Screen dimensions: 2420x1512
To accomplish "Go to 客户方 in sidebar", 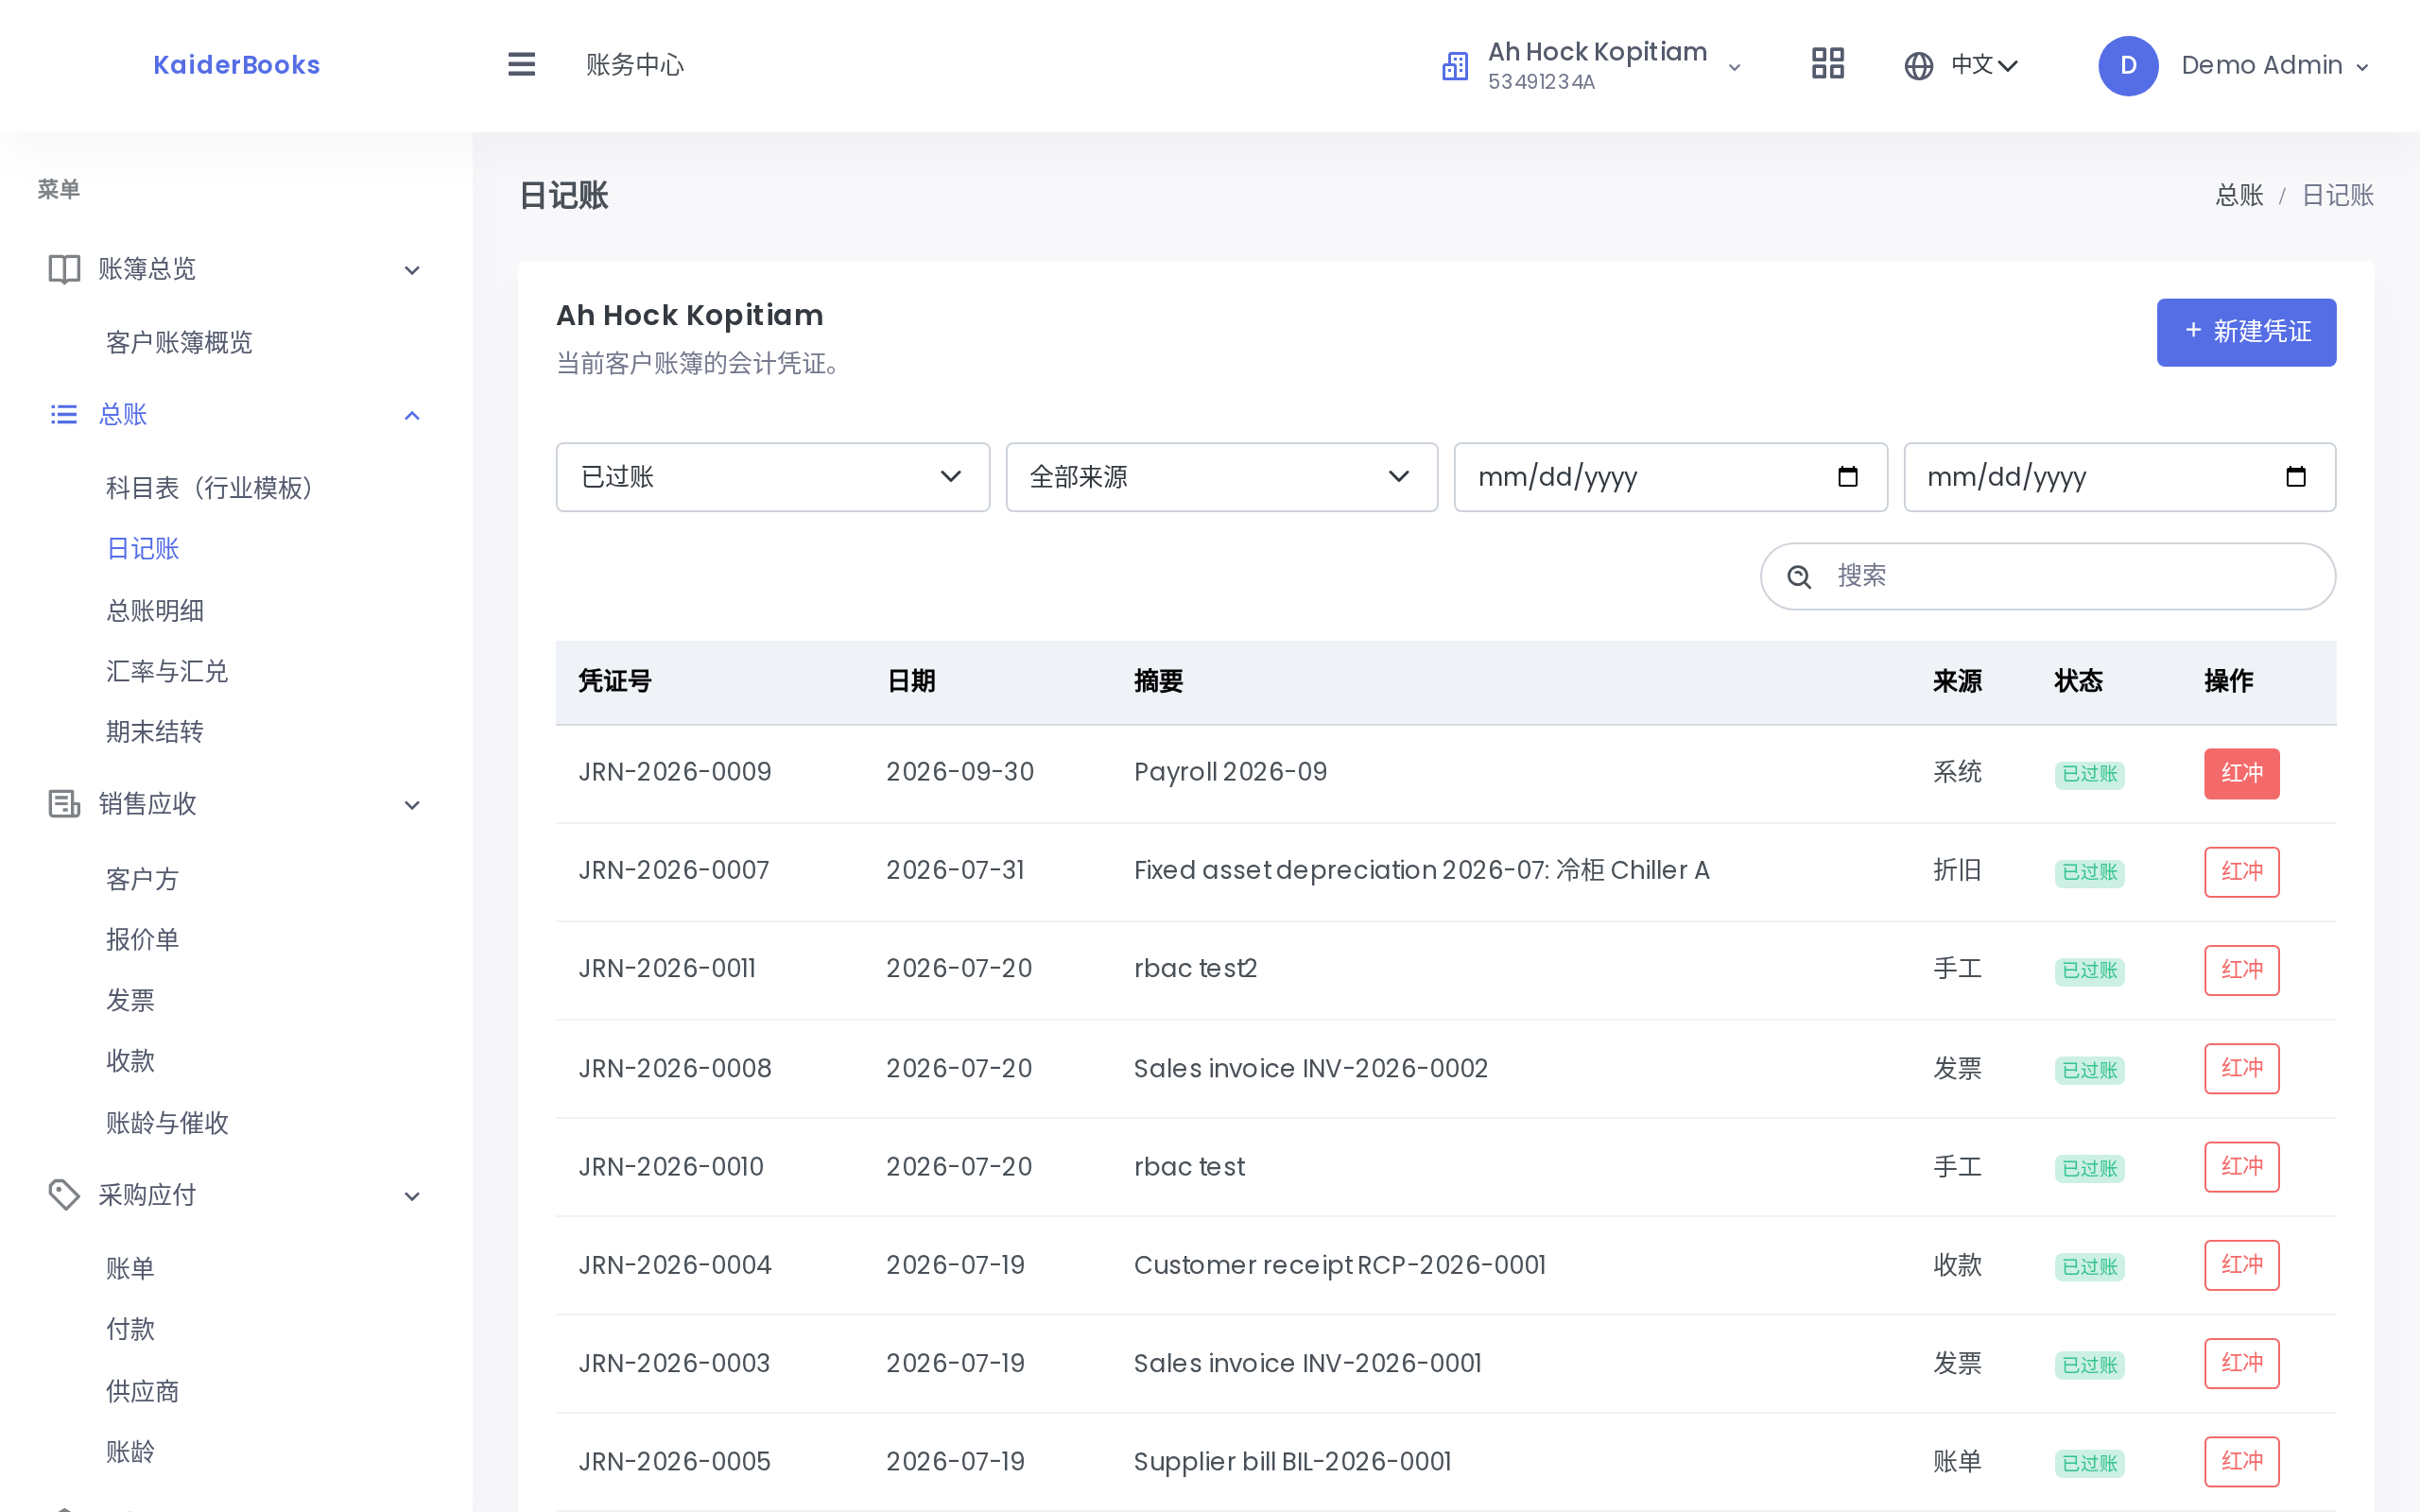I will 143,879.
